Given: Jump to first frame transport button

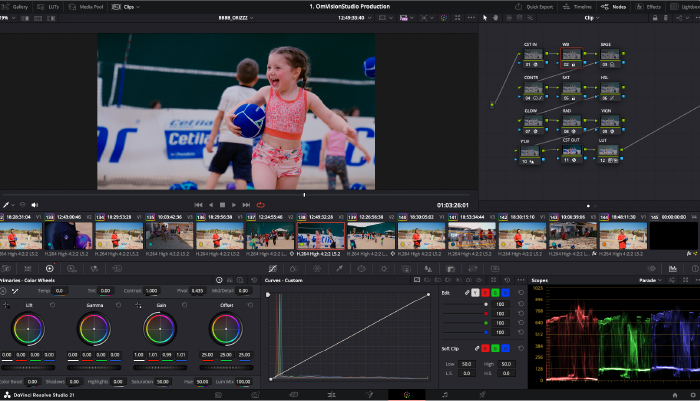Looking at the screenshot, I should (198, 205).
